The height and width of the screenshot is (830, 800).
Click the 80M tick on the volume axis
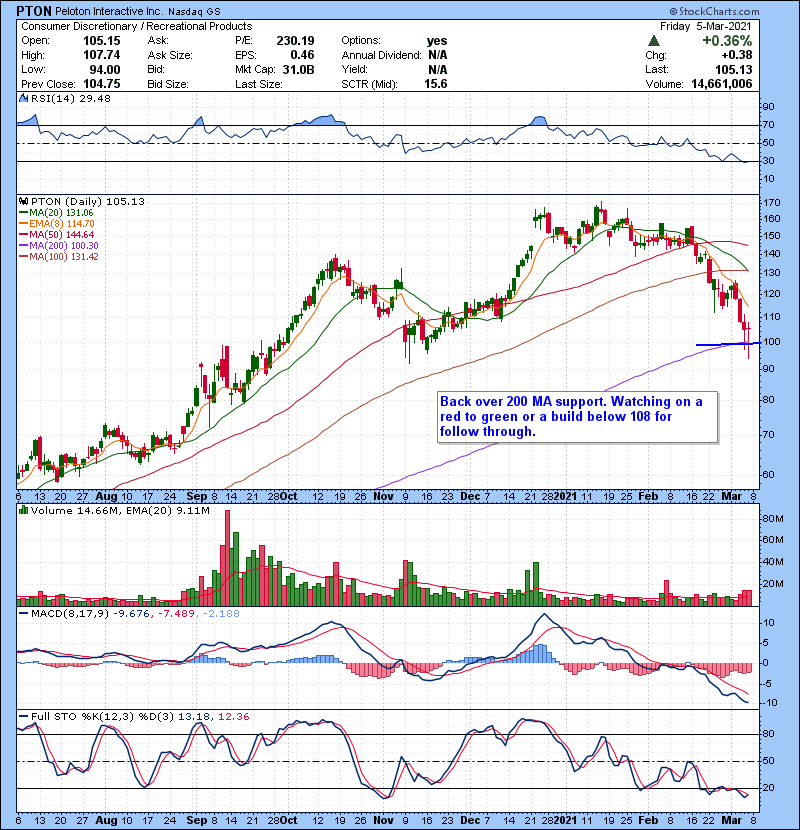point(773,518)
